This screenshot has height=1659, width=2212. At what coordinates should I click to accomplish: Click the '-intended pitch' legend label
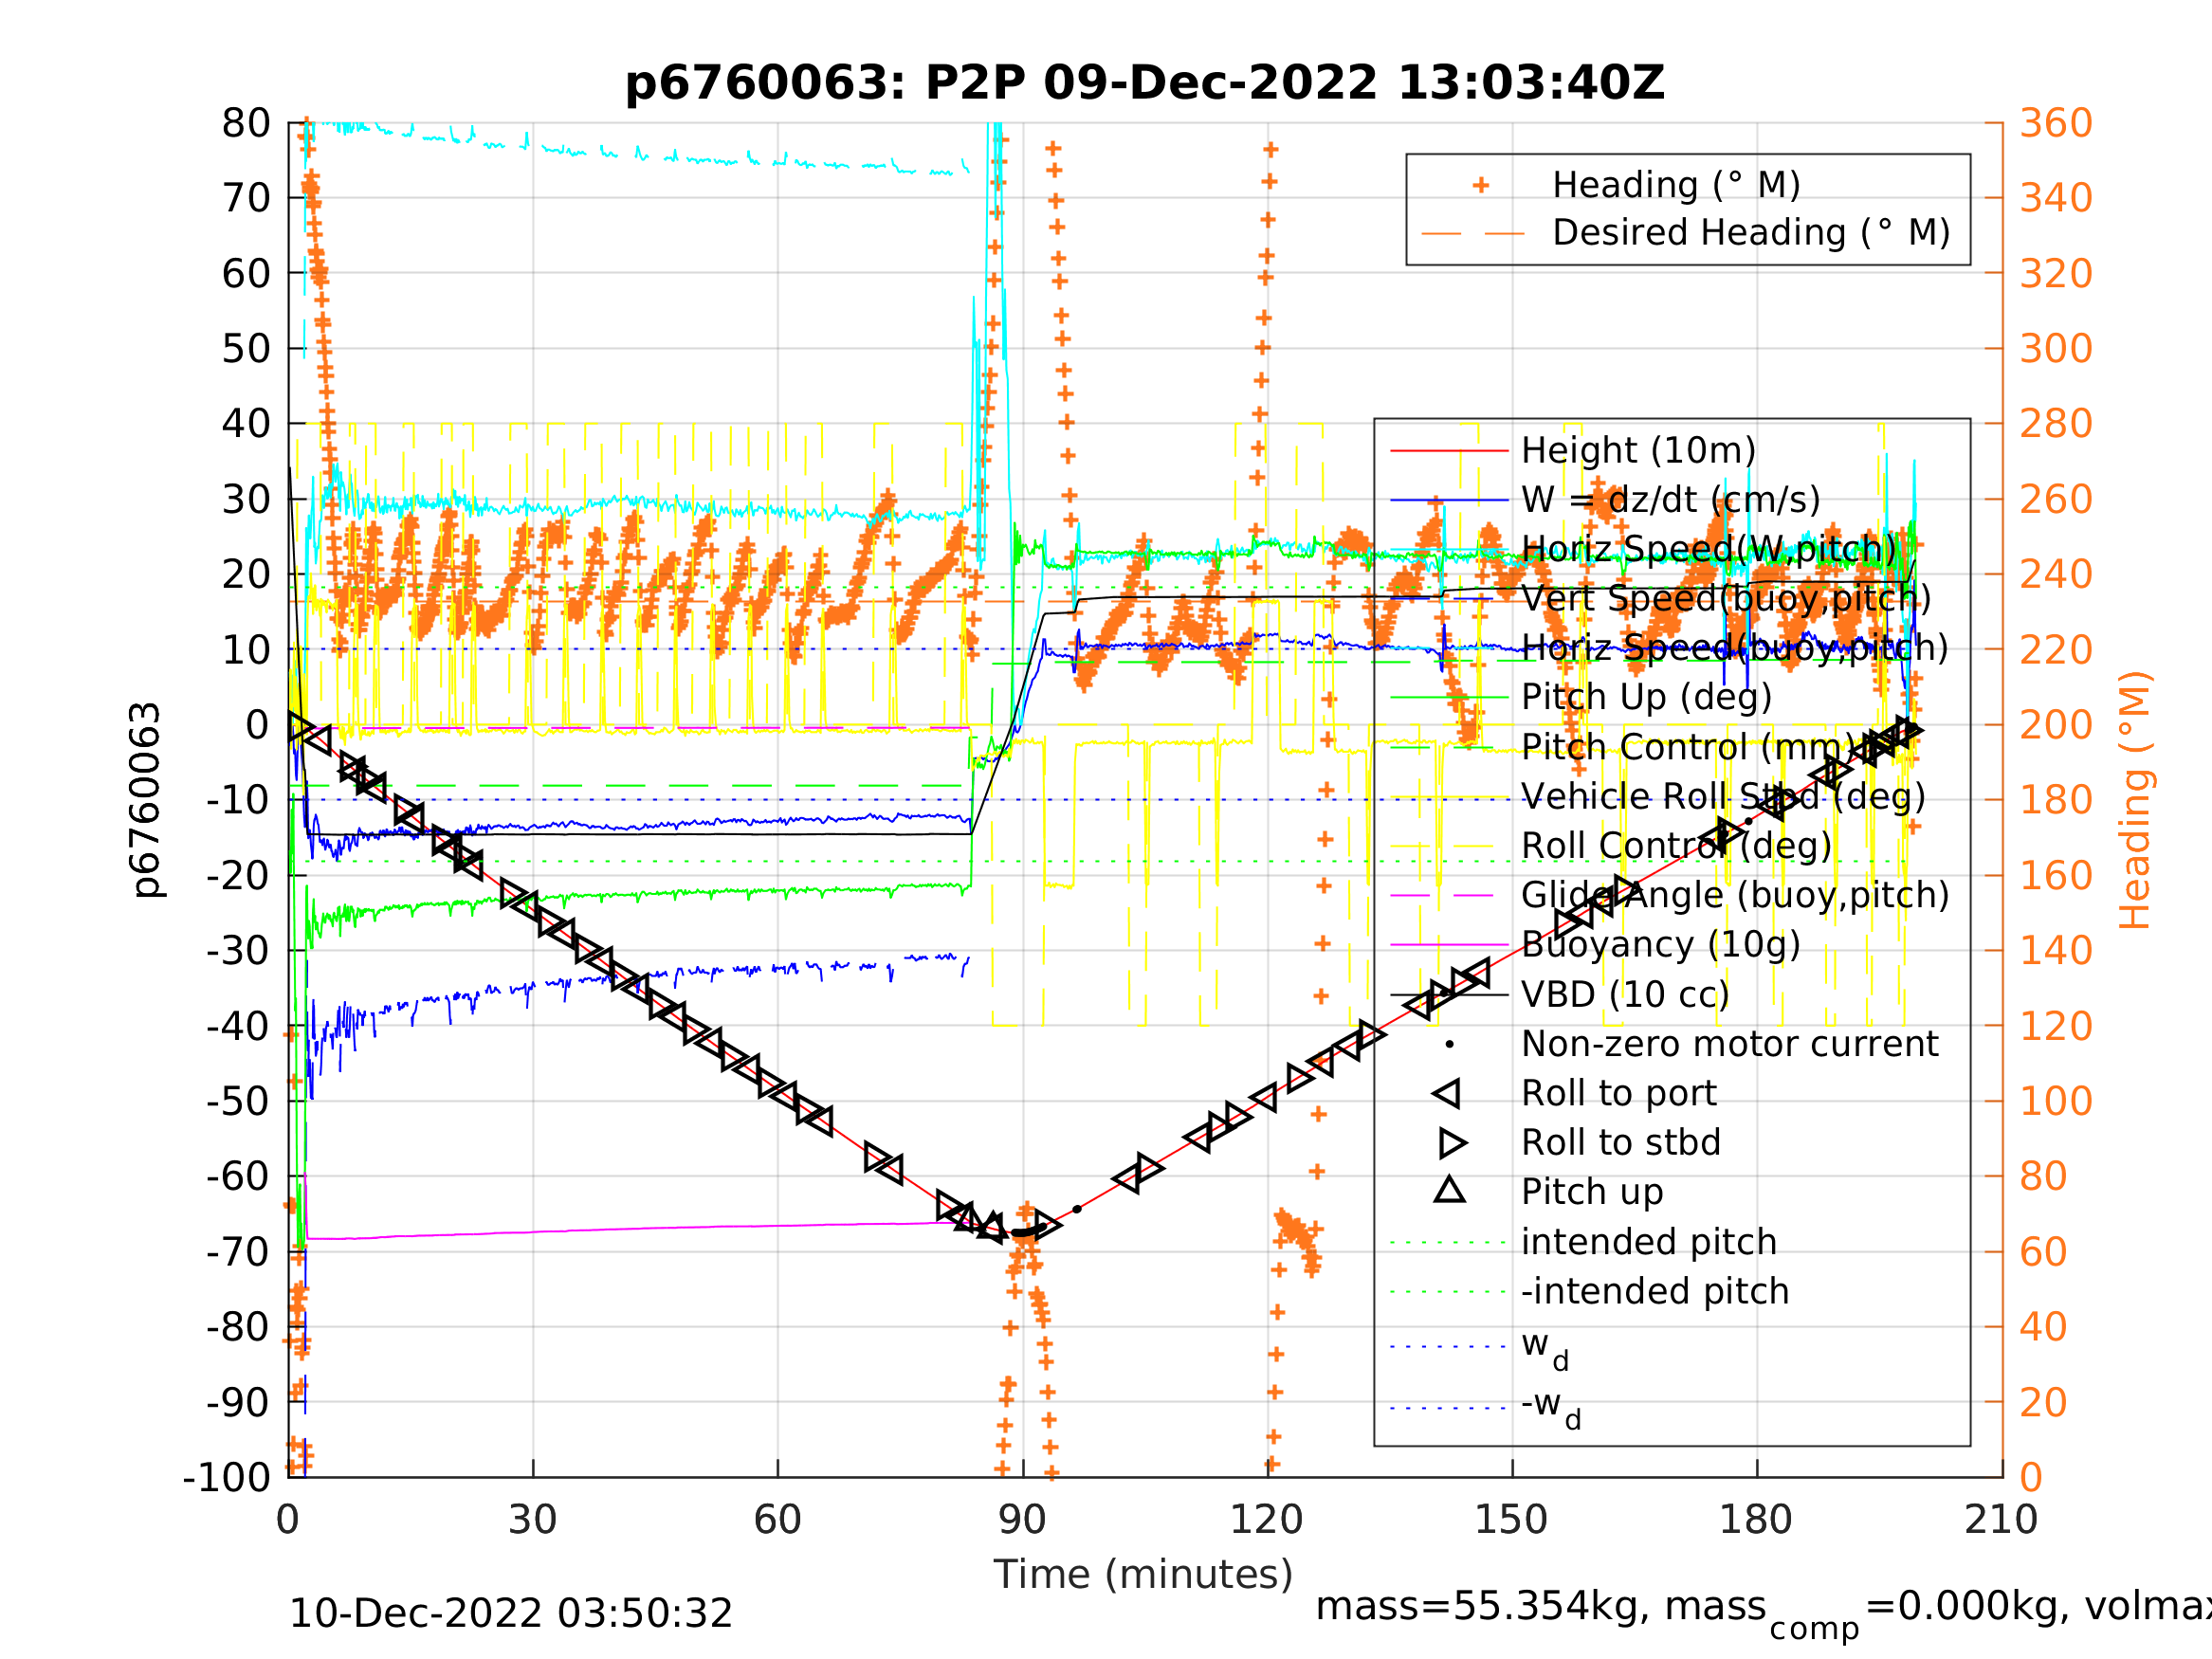point(1655,1290)
